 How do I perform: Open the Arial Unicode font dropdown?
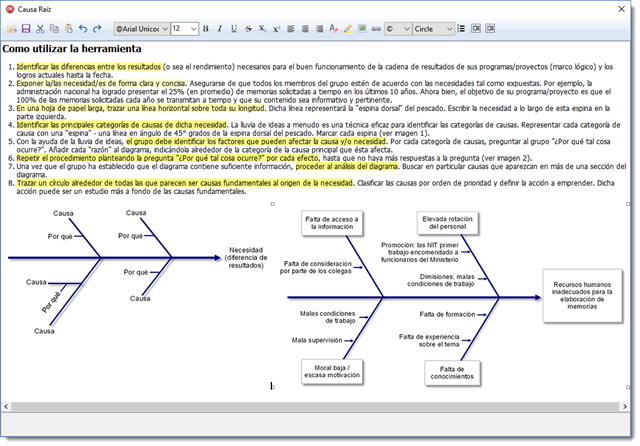[142, 29]
